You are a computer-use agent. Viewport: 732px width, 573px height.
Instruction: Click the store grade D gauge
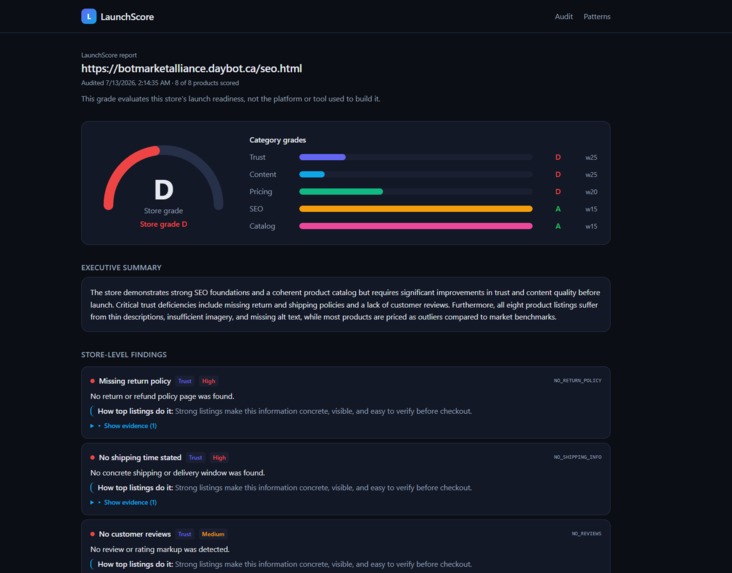click(x=163, y=180)
